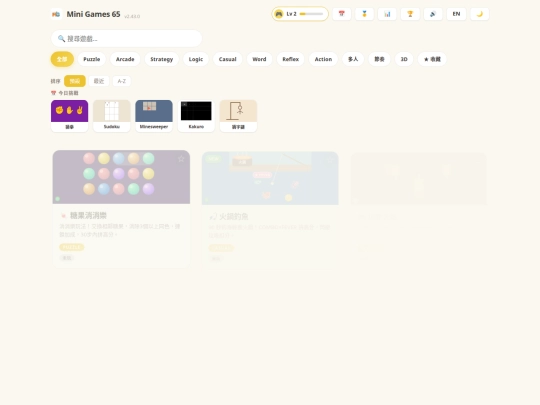Select the 全部 (All) category filter
540x405 pixels.
pos(62,59)
